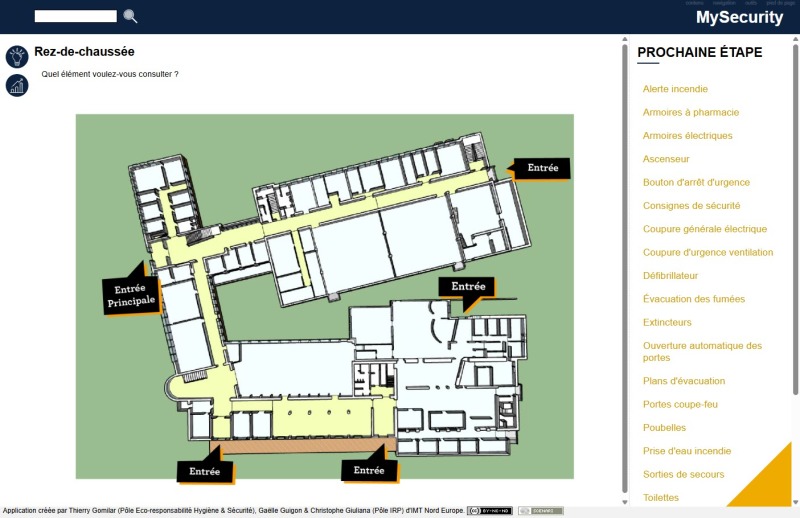Screen dimensions: 800x518
Task: Open Défibrillateur from the next step list
Action: pos(670,275)
